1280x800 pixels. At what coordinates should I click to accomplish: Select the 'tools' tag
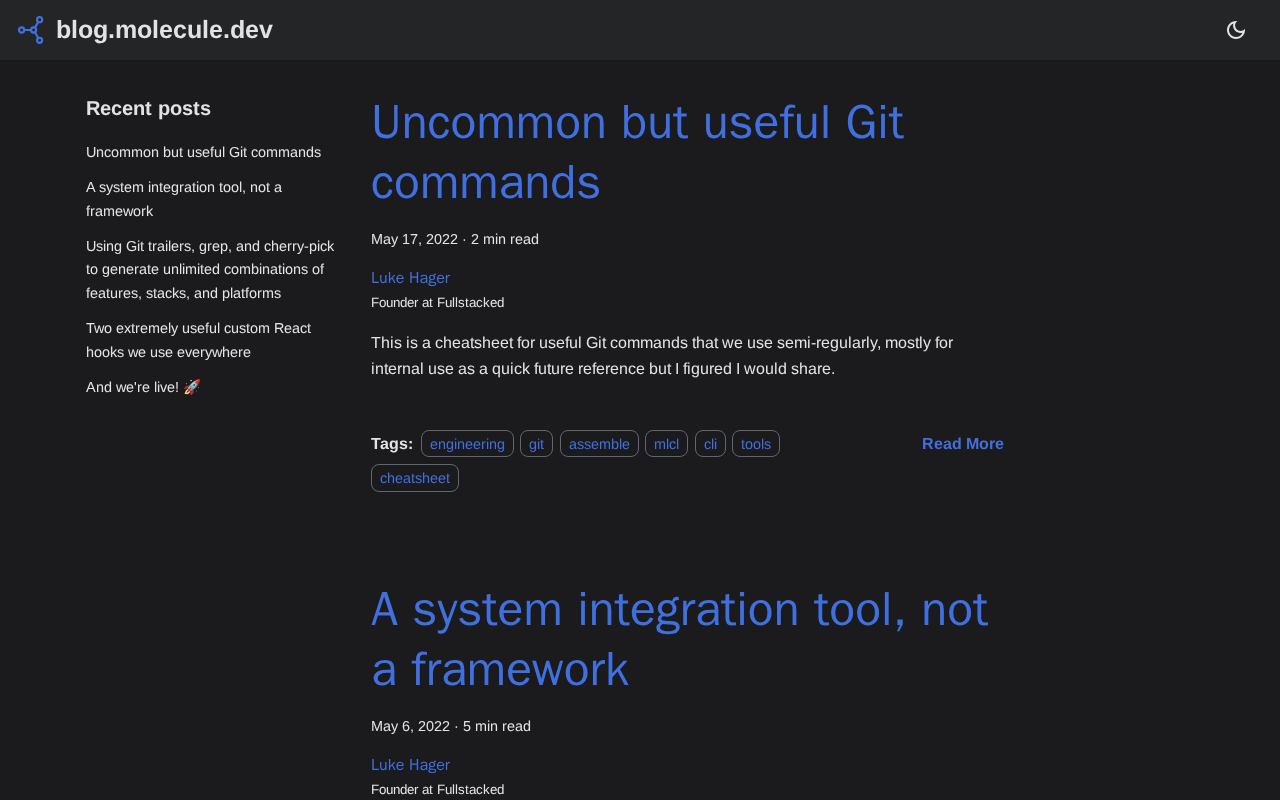(756, 444)
